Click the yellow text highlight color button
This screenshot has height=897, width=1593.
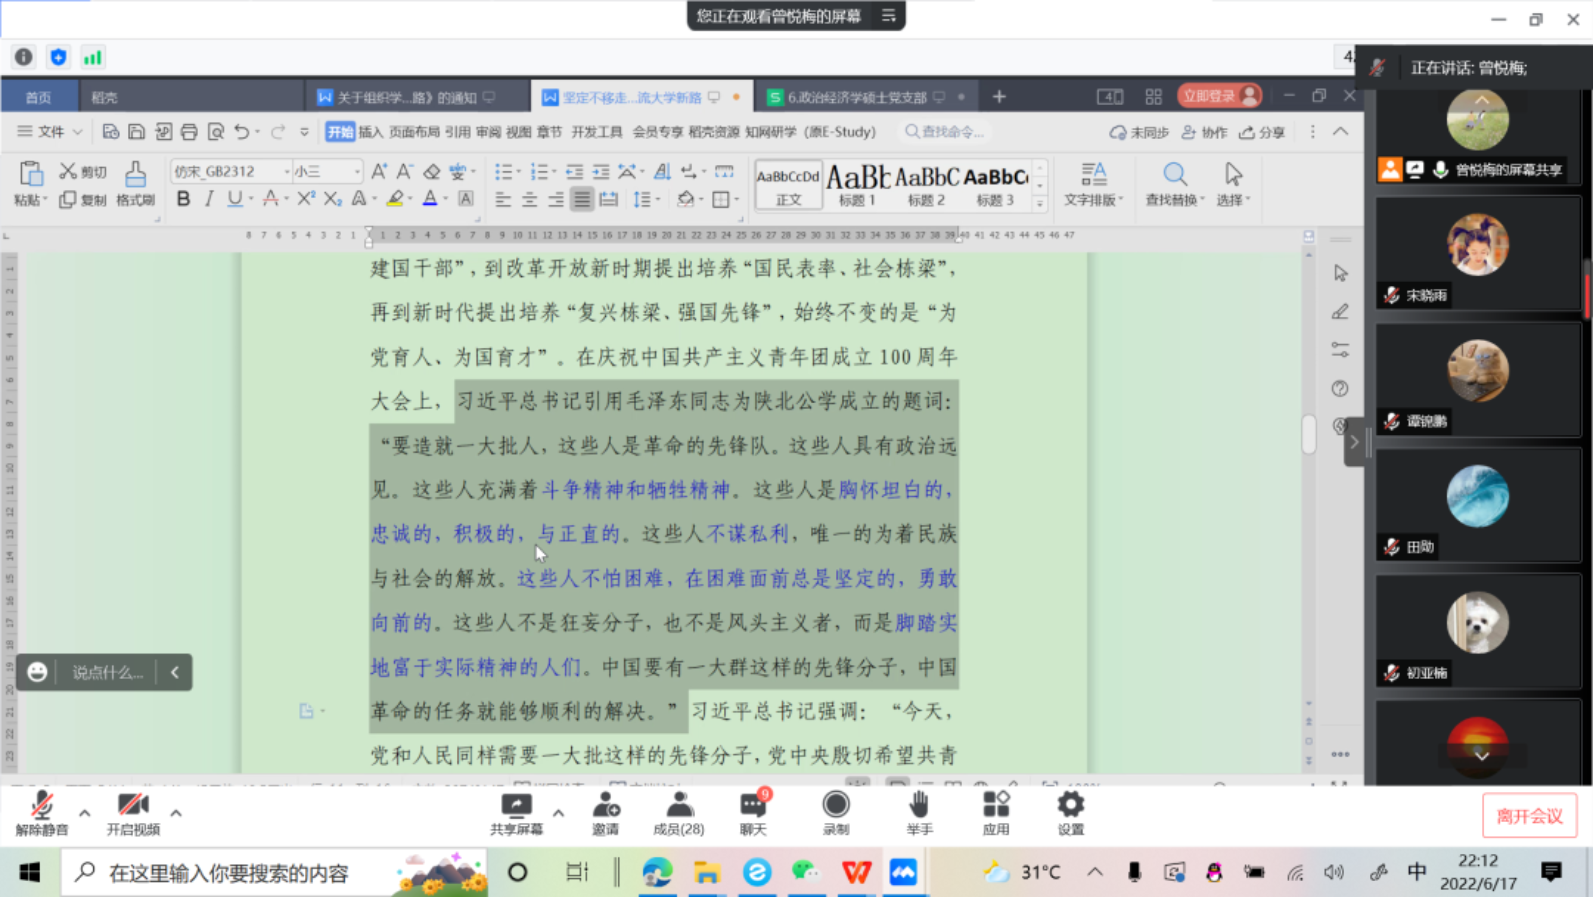tap(396, 199)
